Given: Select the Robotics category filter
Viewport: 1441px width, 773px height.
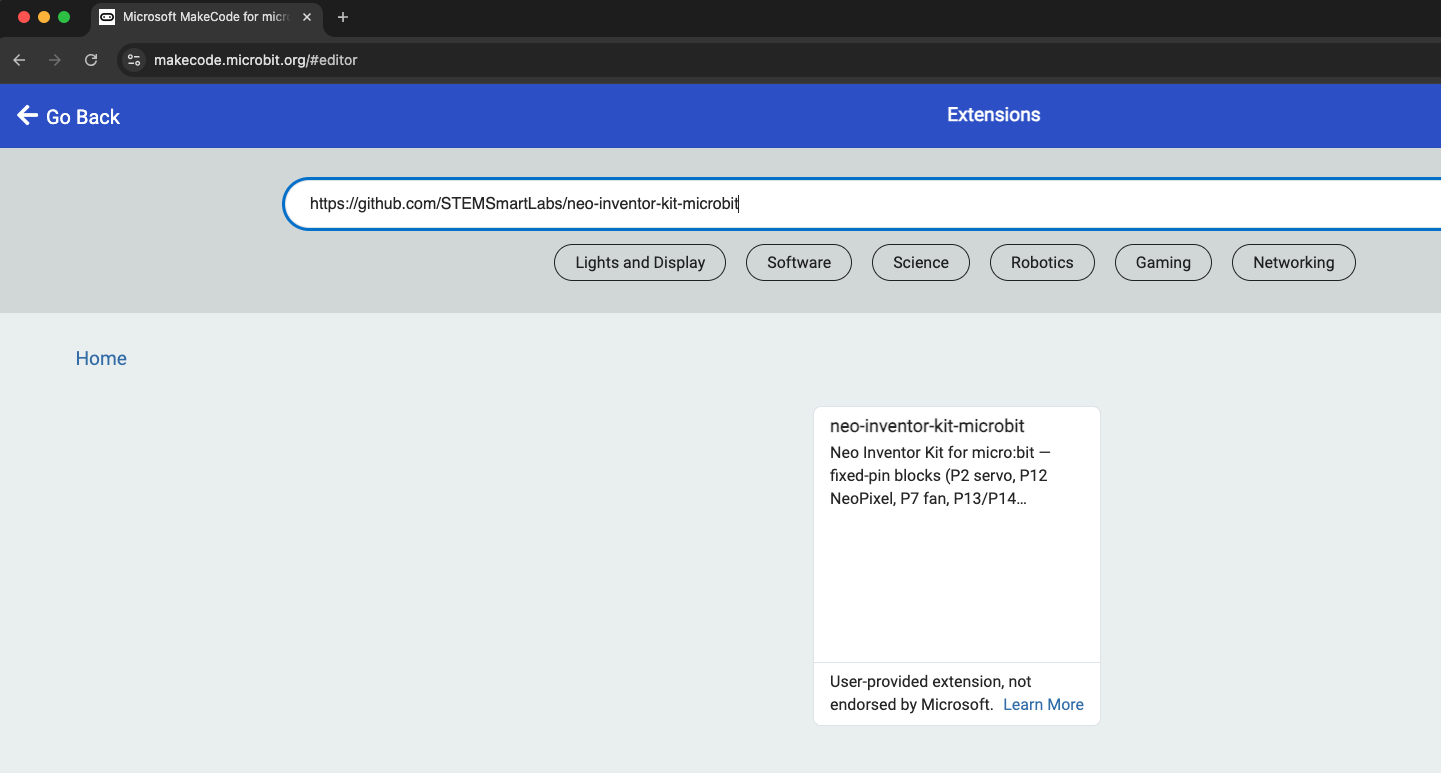Looking at the screenshot, I should [1042, 262].
